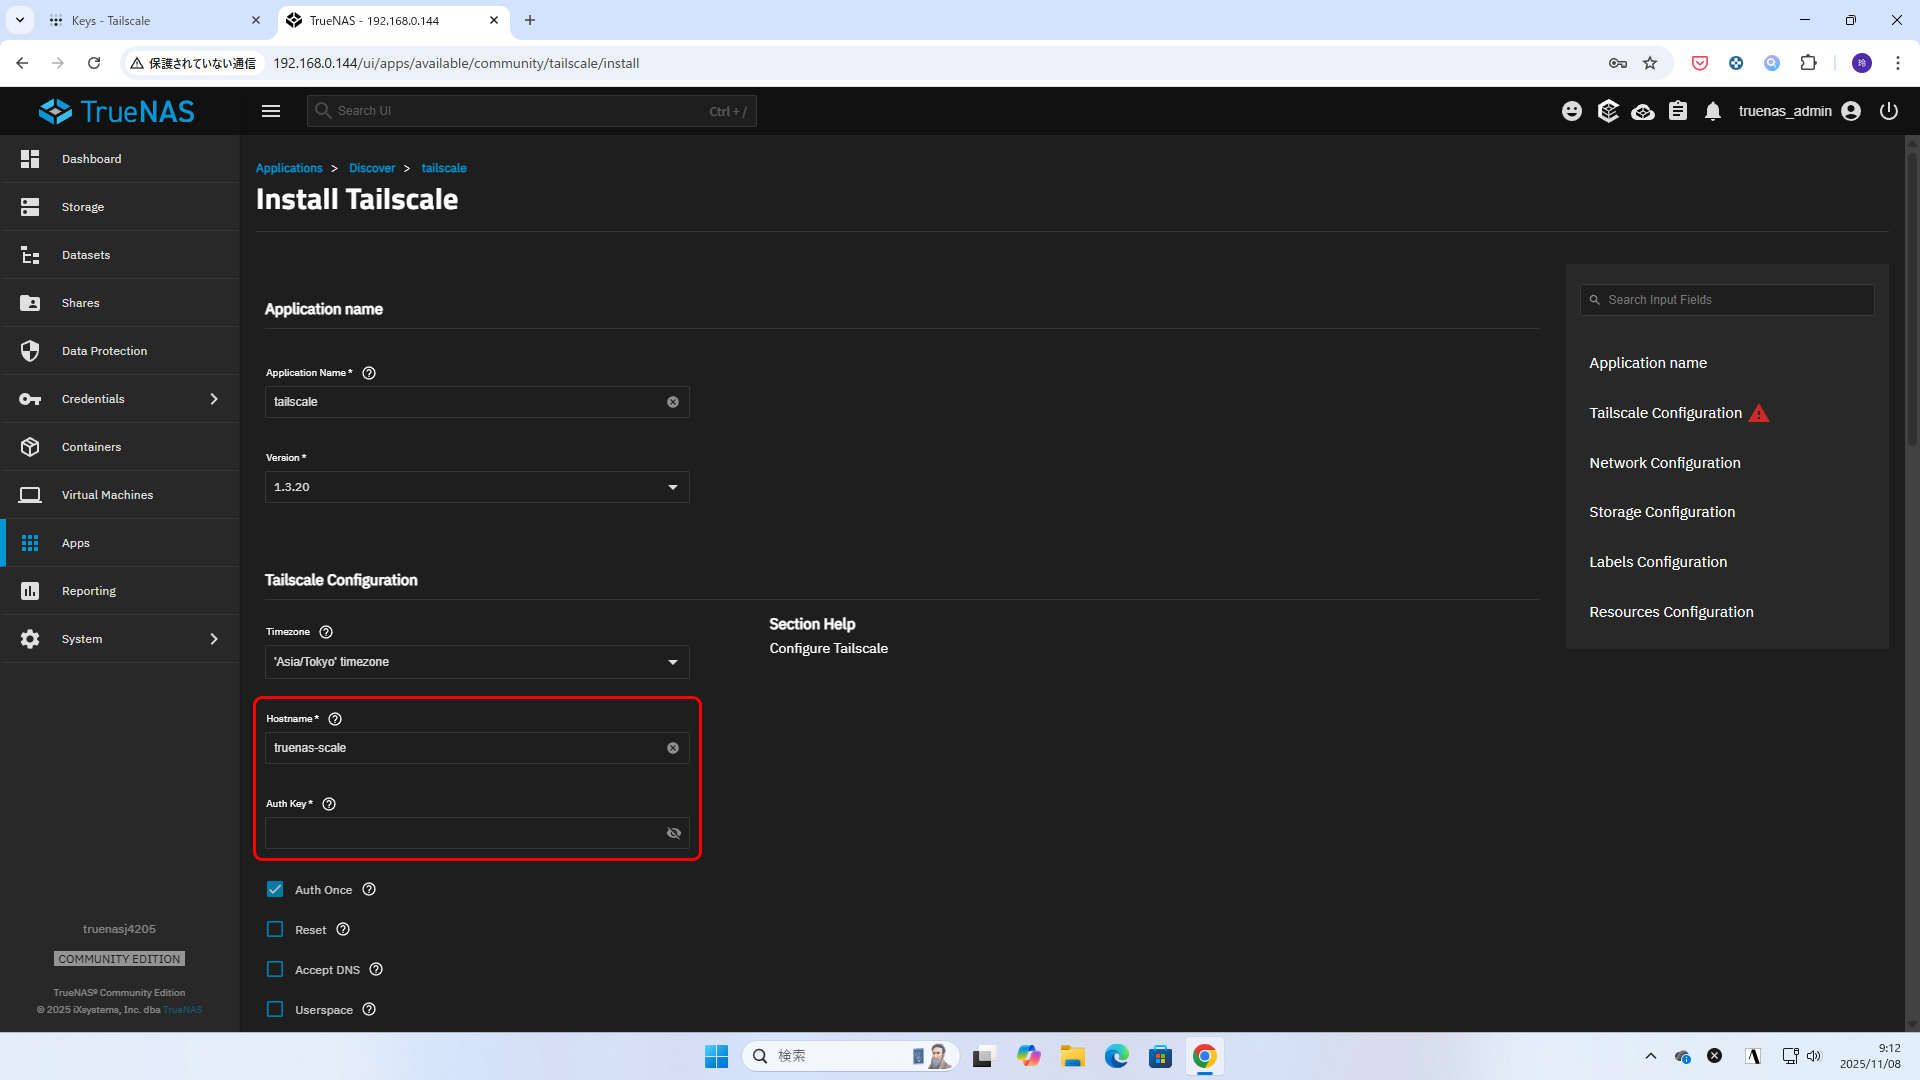Click the Auth Key input field
The height and width of the screenshot is (1080, 1920).
[x=462, y=833]
